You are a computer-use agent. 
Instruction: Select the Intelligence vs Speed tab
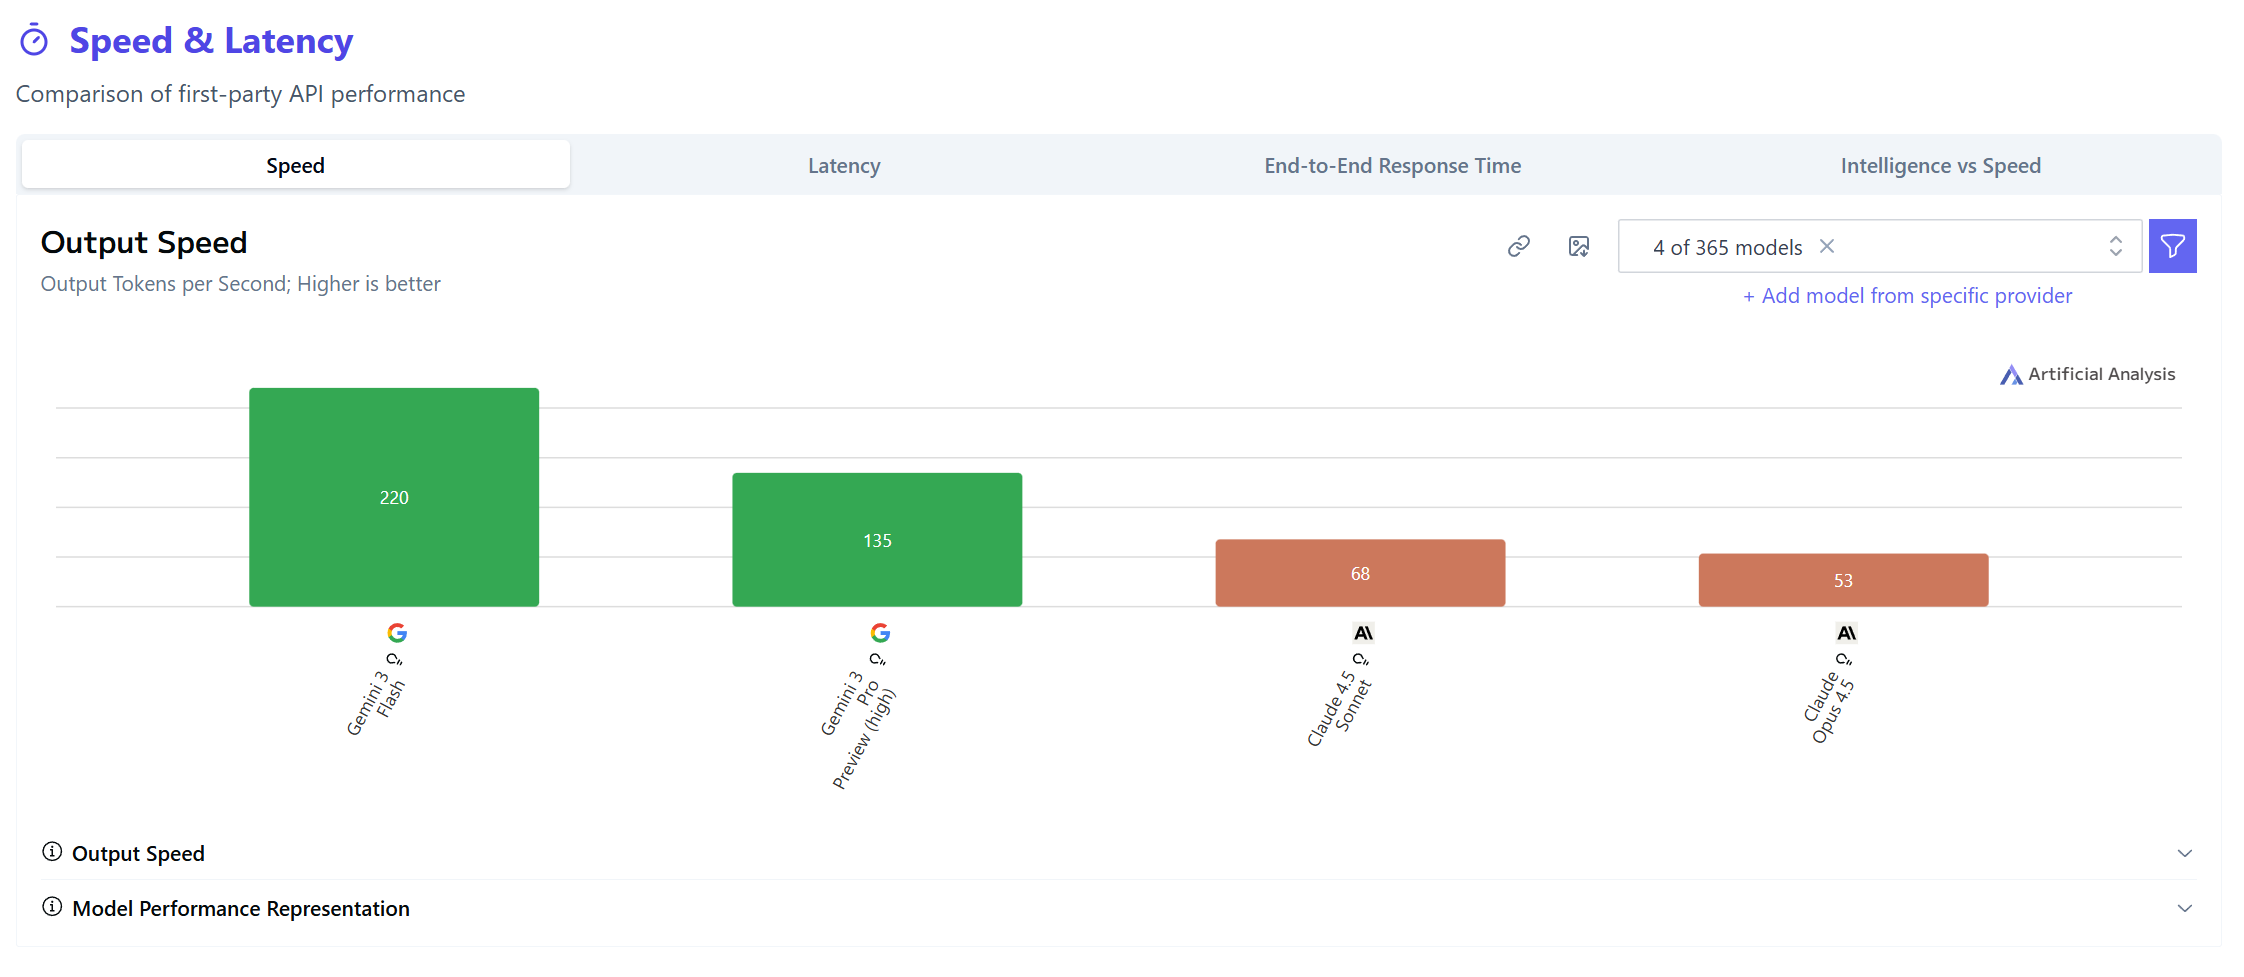pos(1940,165)
